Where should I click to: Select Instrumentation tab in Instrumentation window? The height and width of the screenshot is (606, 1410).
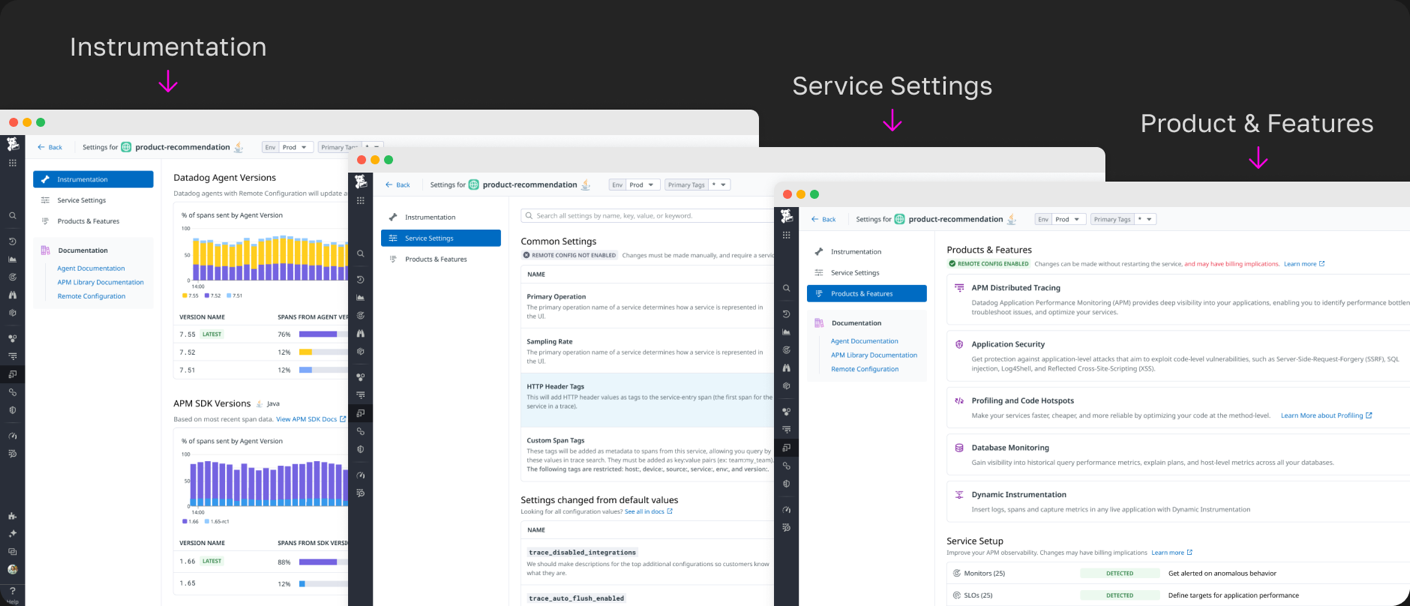coord(93,179)
